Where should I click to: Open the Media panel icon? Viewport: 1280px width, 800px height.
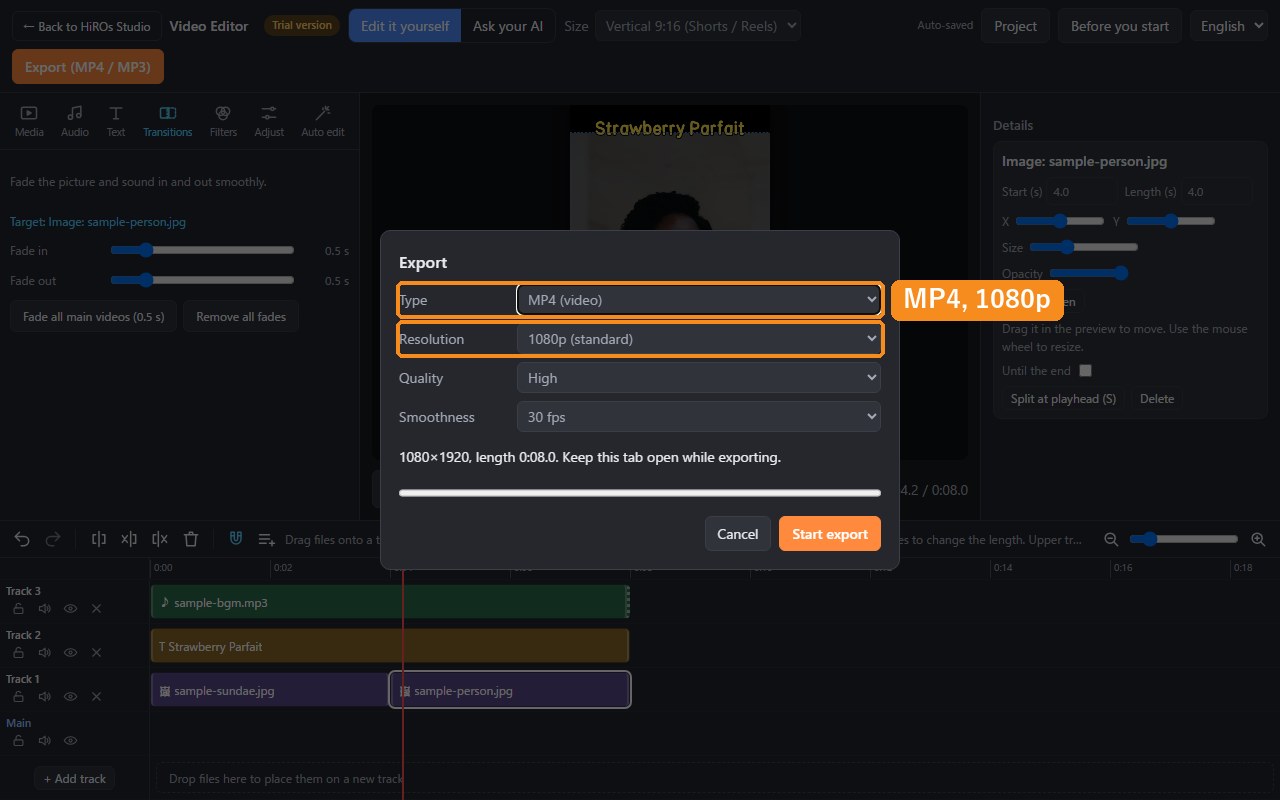click(29, 121)
